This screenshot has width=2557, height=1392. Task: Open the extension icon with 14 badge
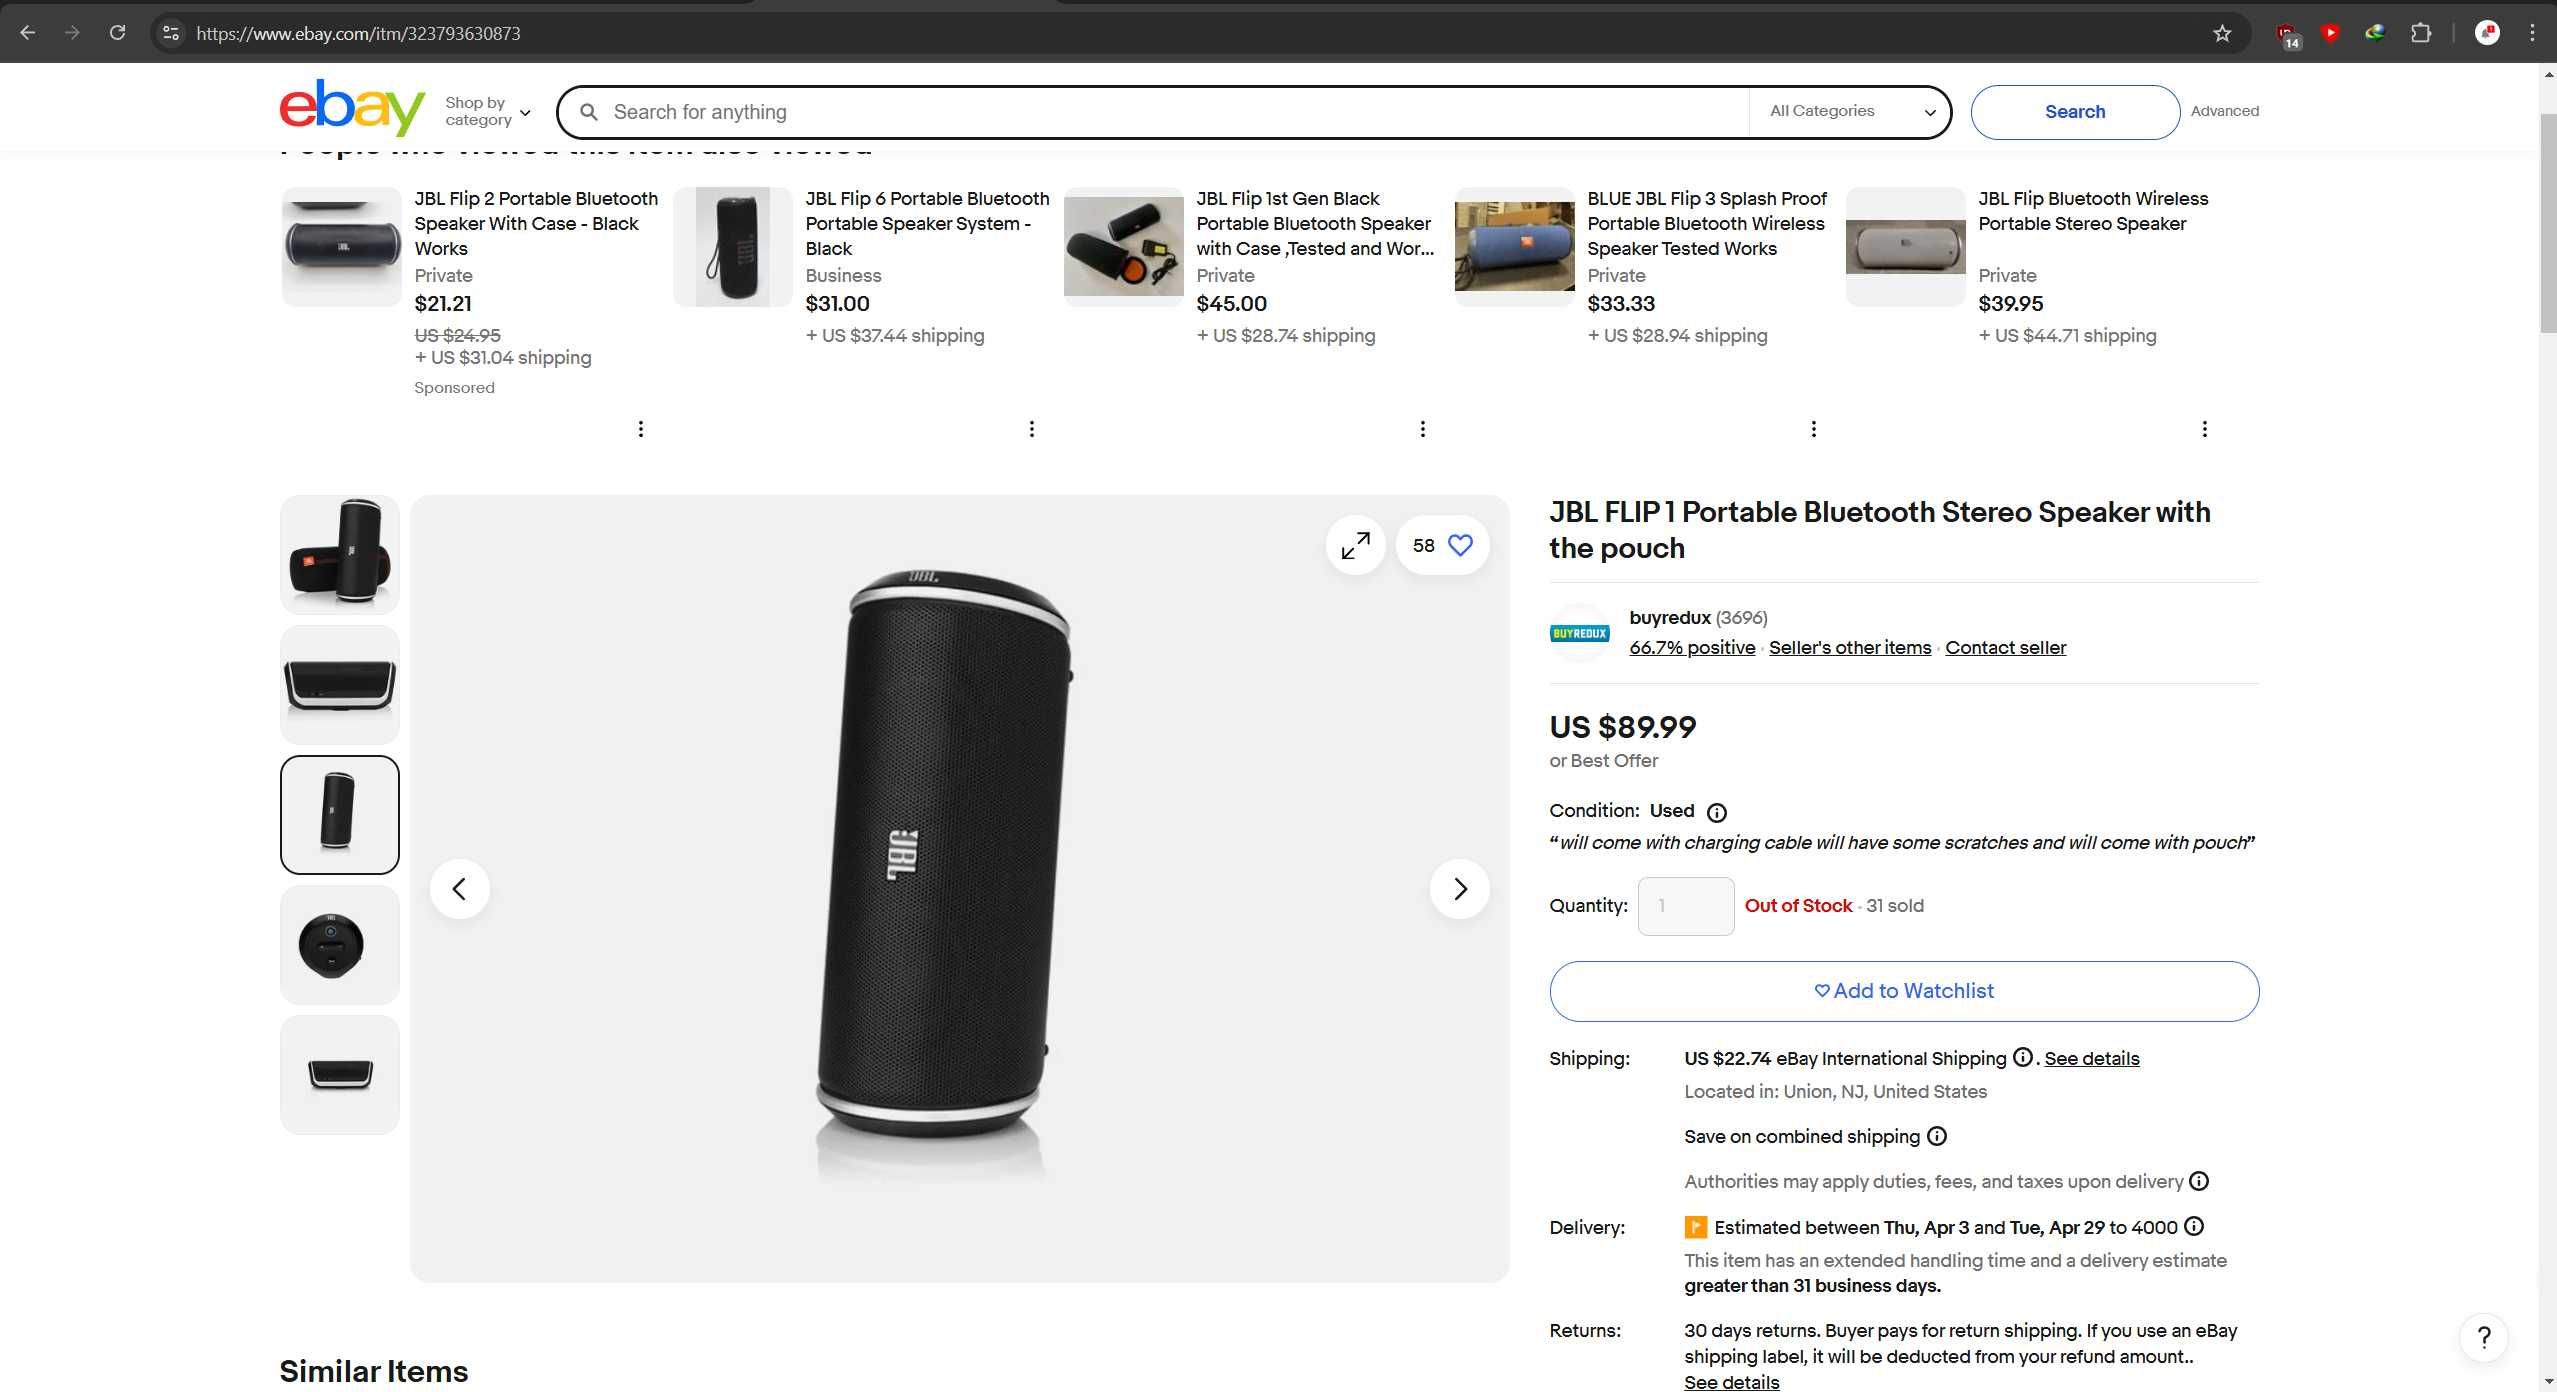click(2287, 35)
